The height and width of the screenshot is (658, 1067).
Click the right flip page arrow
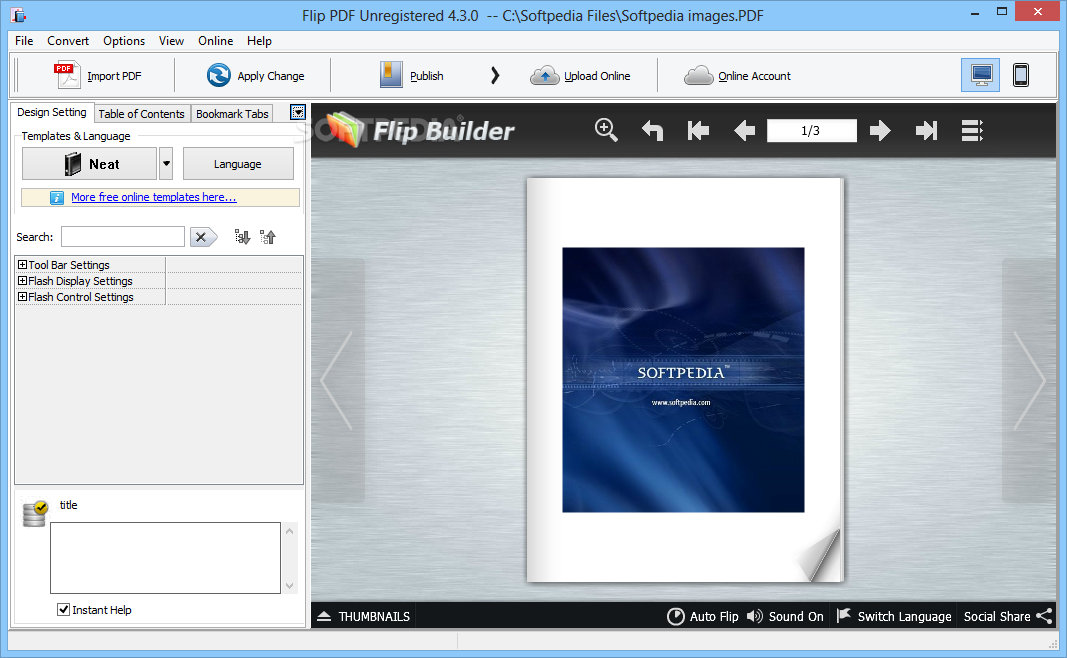point(1030,380)
